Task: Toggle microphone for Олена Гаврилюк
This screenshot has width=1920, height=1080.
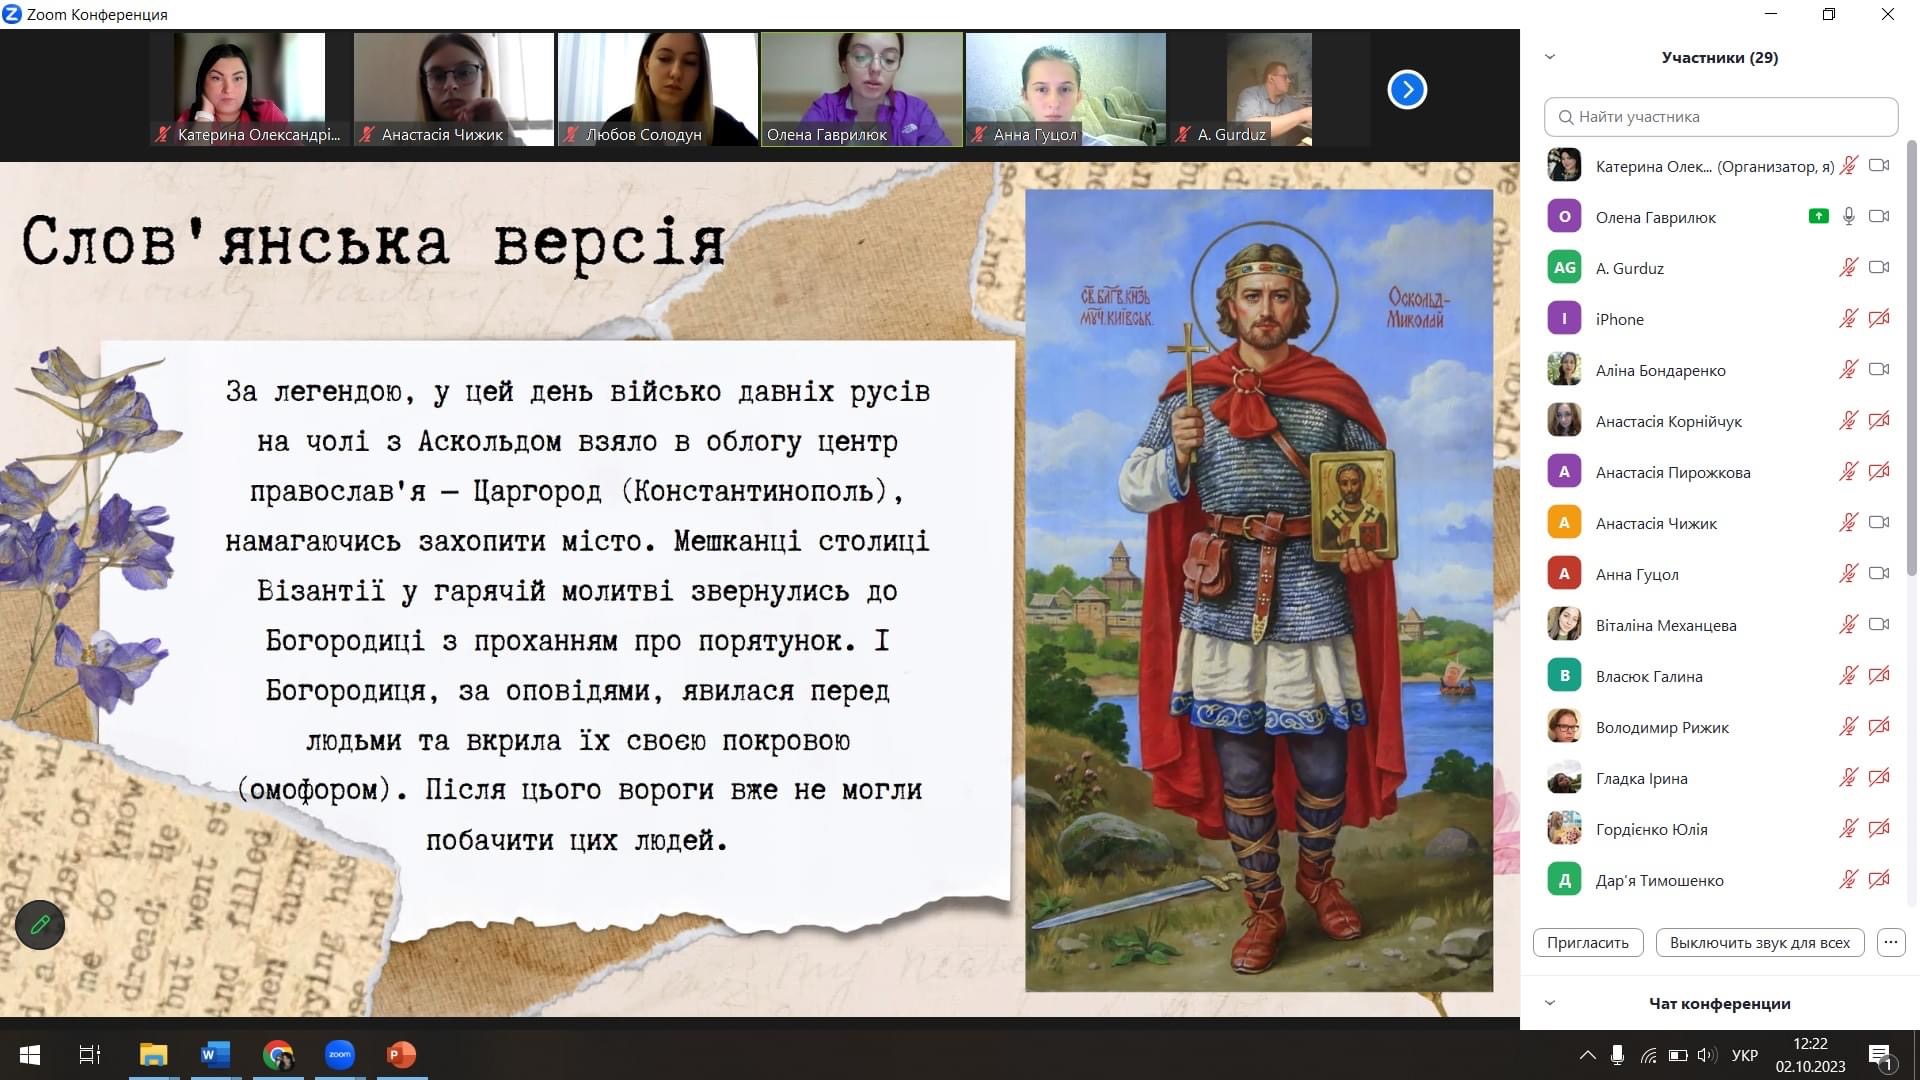Action: click(x=1849, y=216)
